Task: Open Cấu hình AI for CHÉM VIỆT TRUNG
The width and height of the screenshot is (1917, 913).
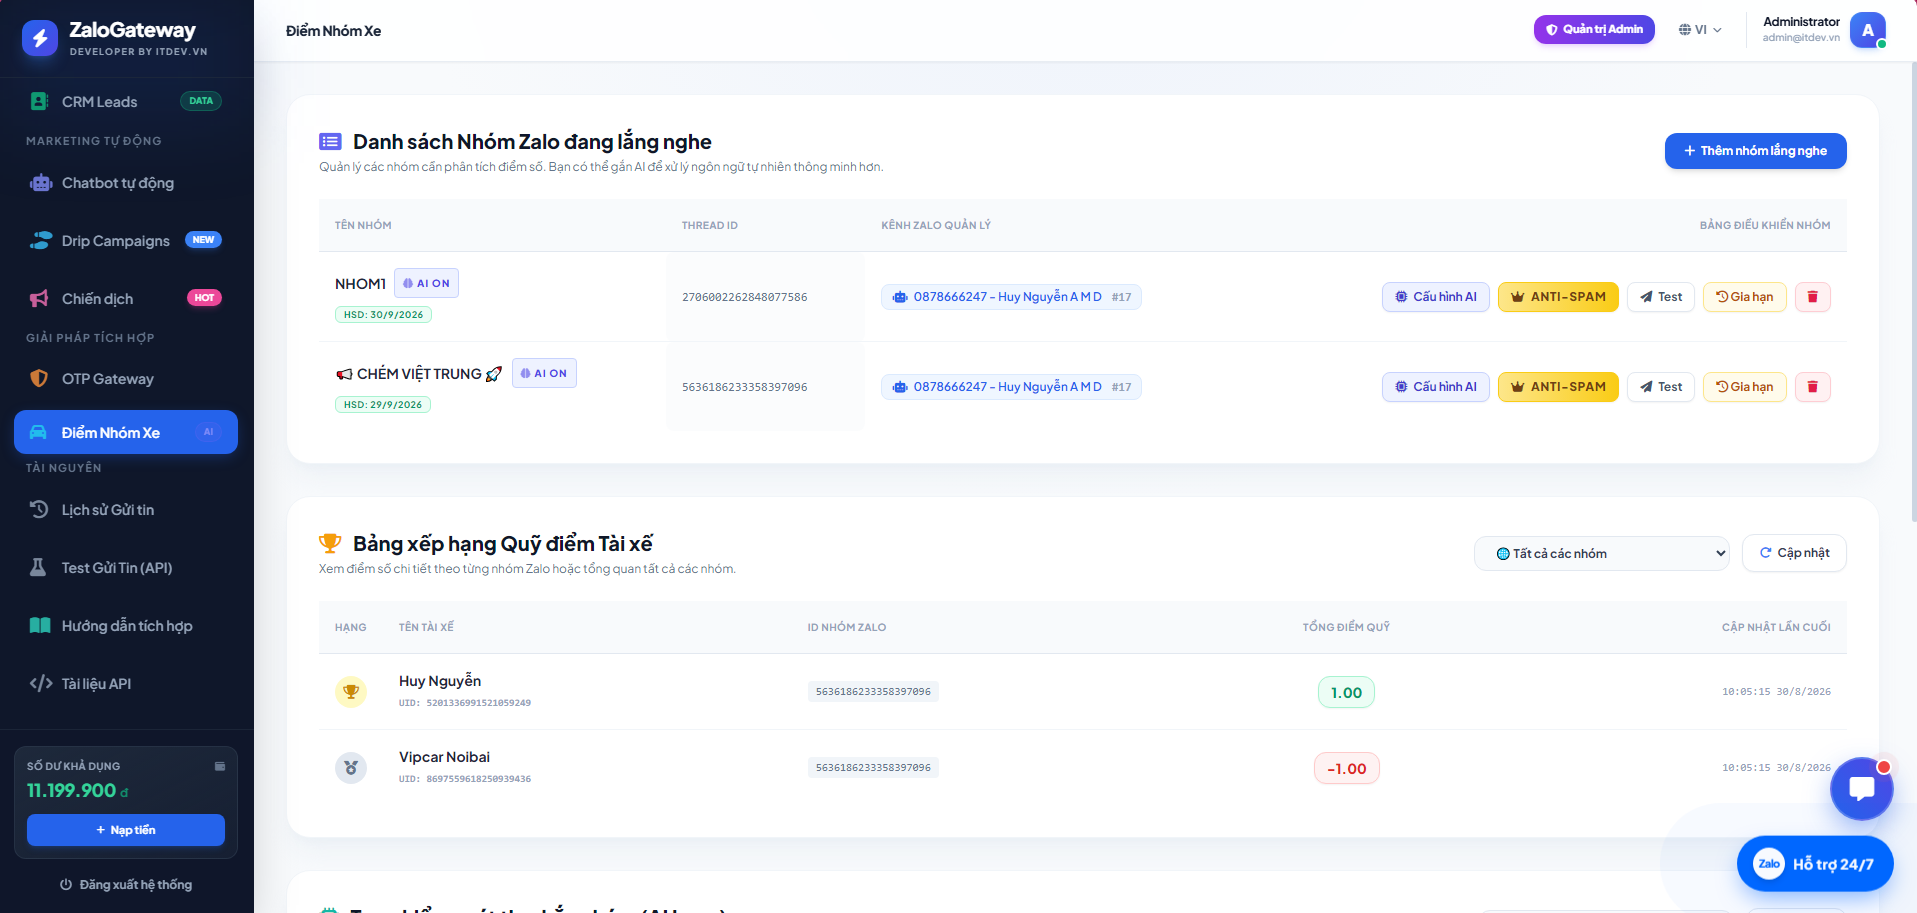Action: coord(1436,387)
